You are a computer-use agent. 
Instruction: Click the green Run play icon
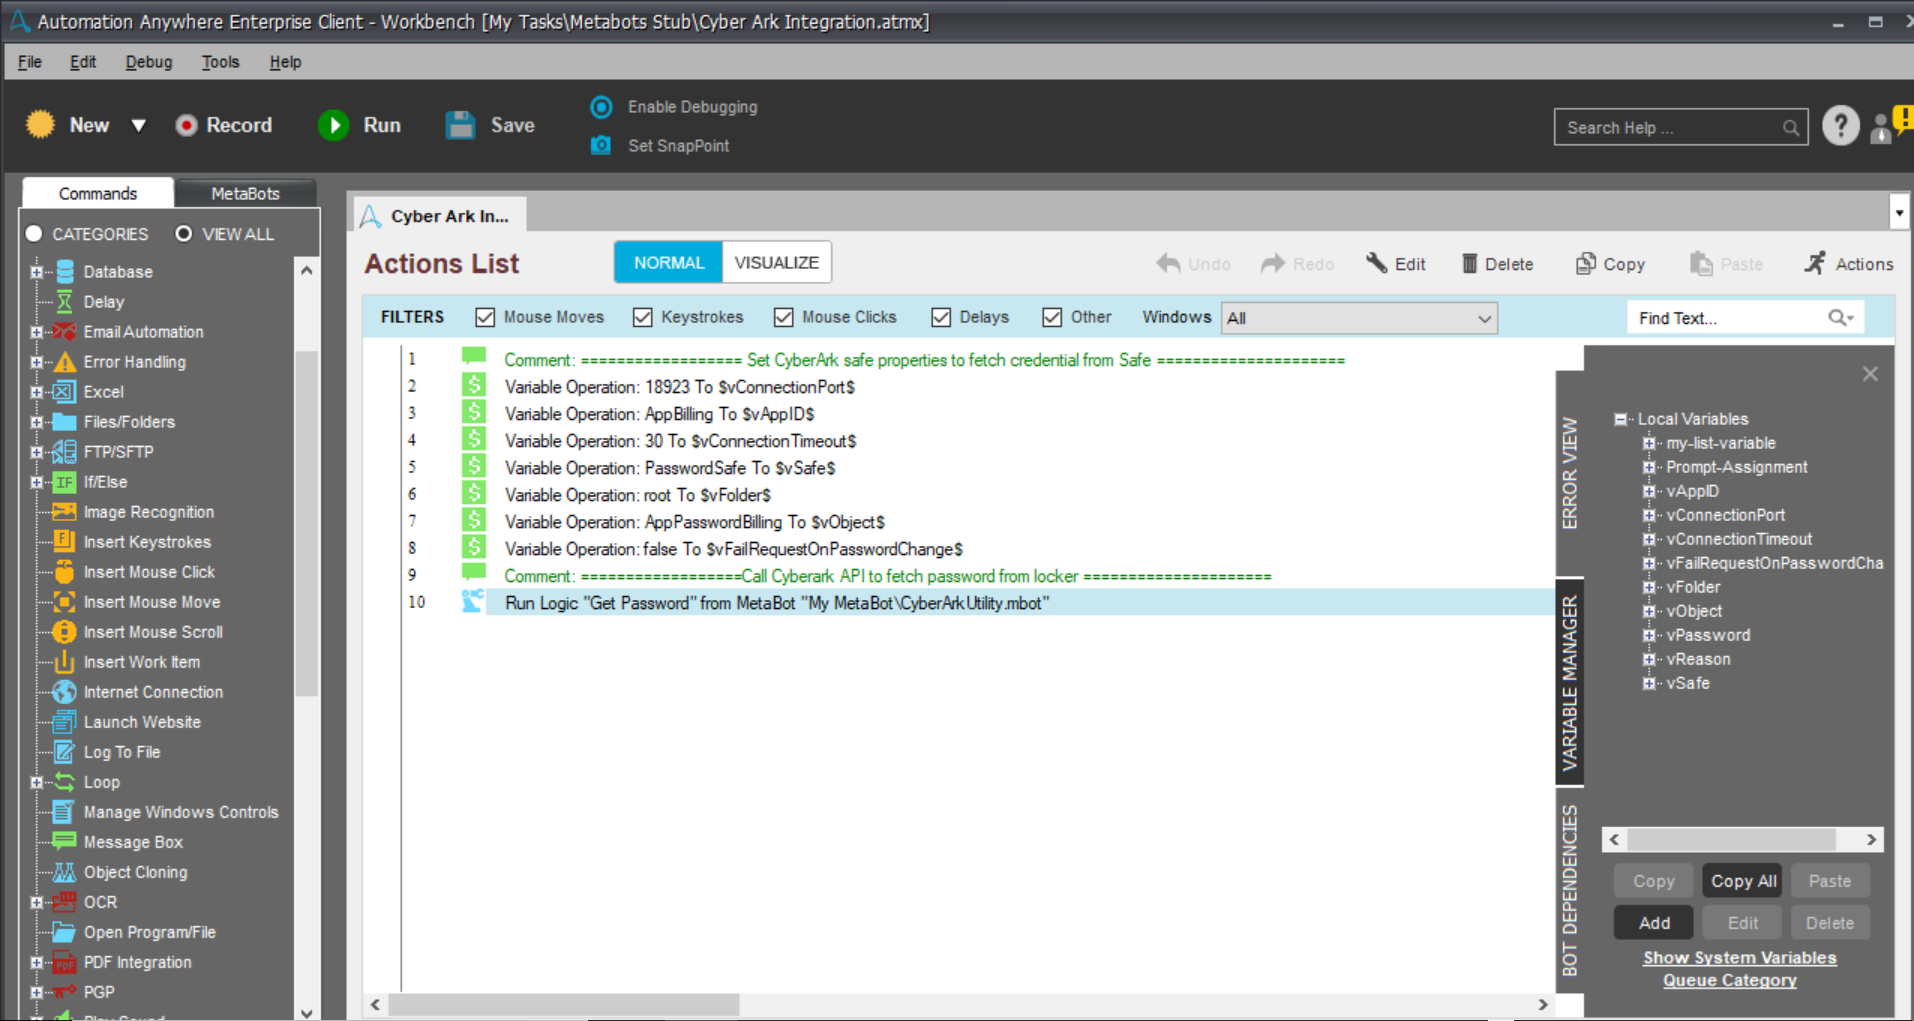pos(334,125)
